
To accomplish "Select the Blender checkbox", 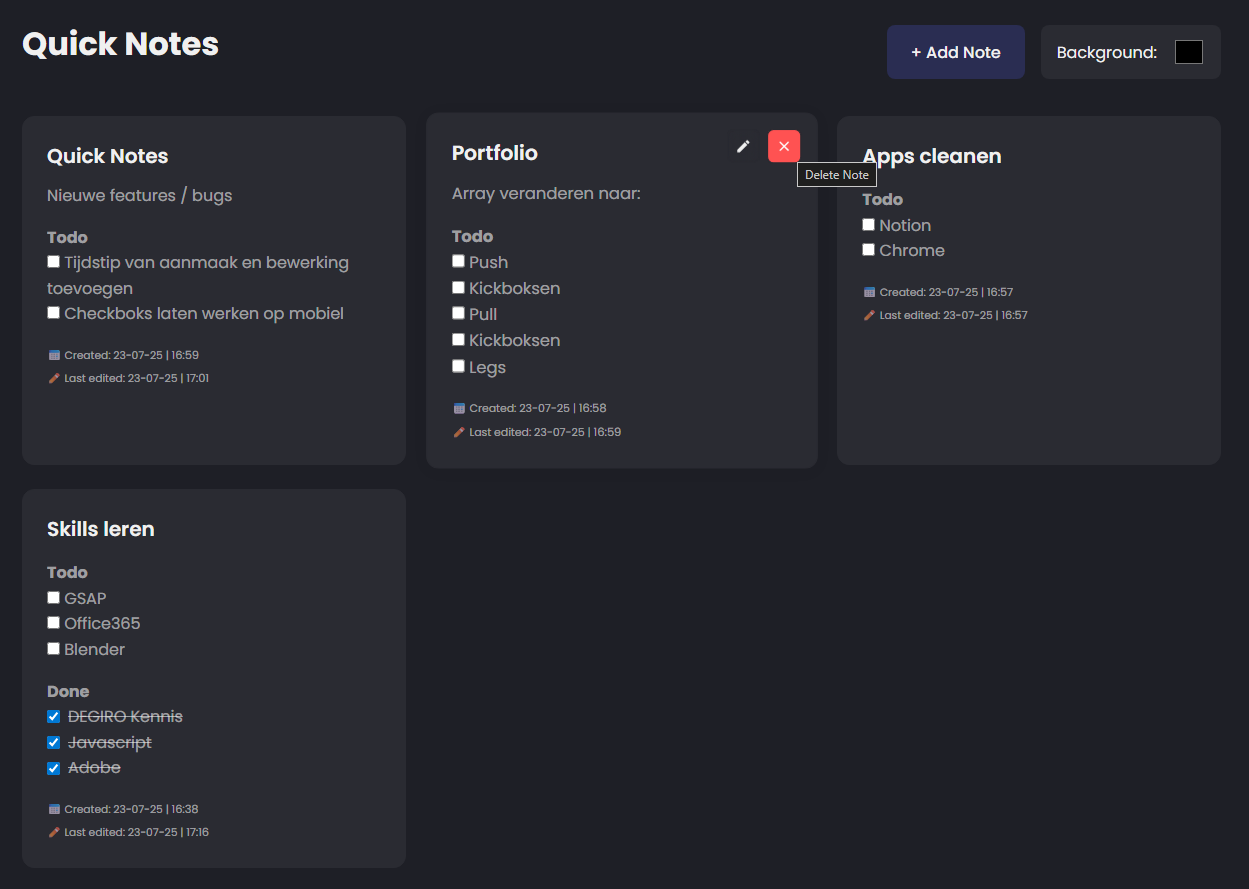I will (54, 649).
